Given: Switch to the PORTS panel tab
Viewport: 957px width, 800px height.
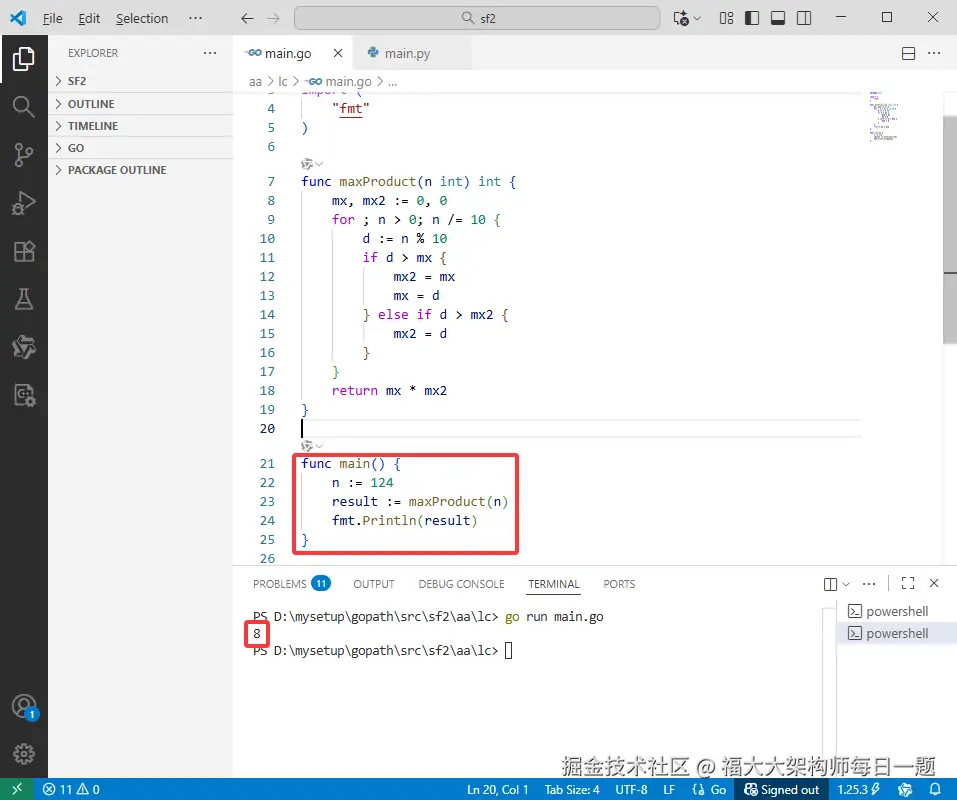Looking at the screenshot, I should coord(619,584).
